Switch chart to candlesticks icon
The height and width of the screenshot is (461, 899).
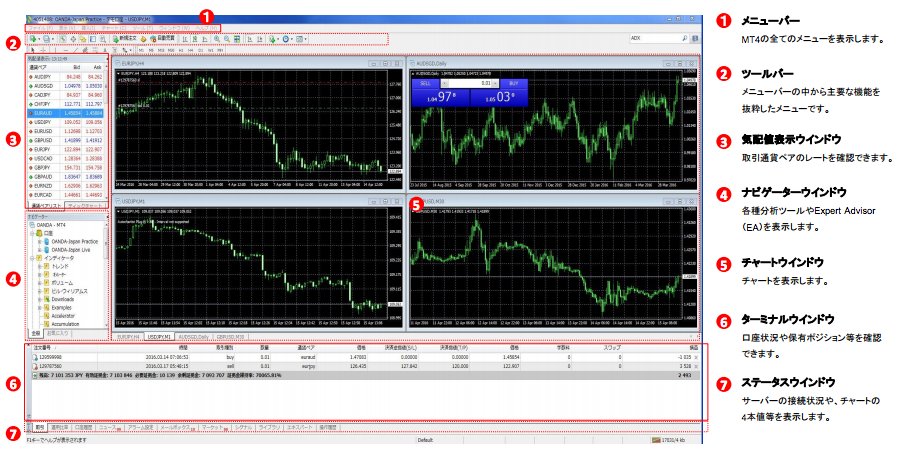click(194, 39)
